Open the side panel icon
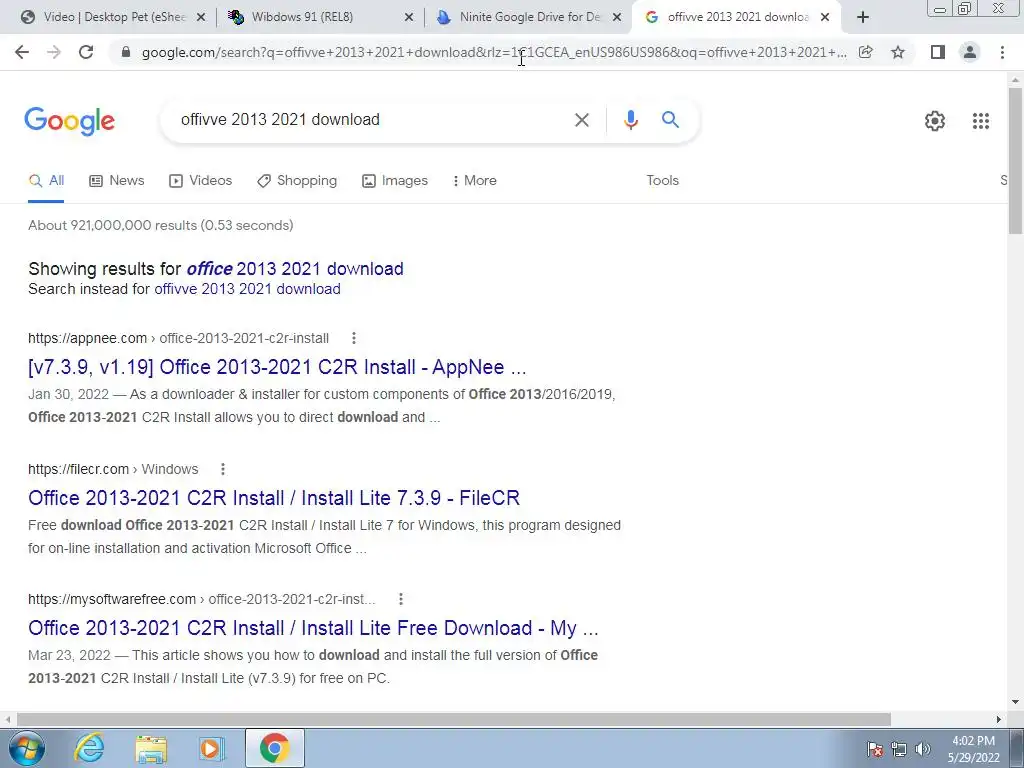The height and width of the screenshot is (768, 1024). (938, 52)
